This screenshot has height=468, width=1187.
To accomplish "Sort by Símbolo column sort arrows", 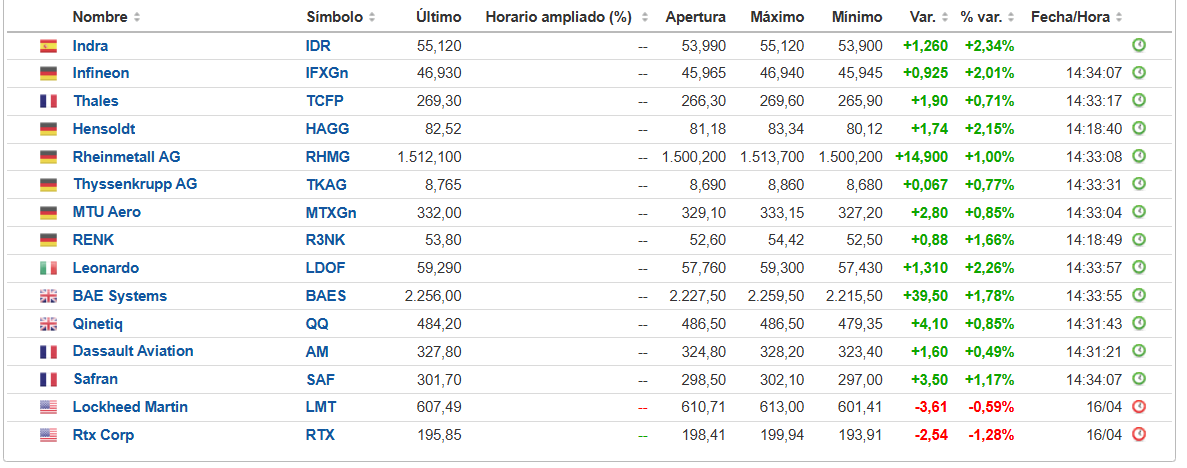I will pos(372,17).
